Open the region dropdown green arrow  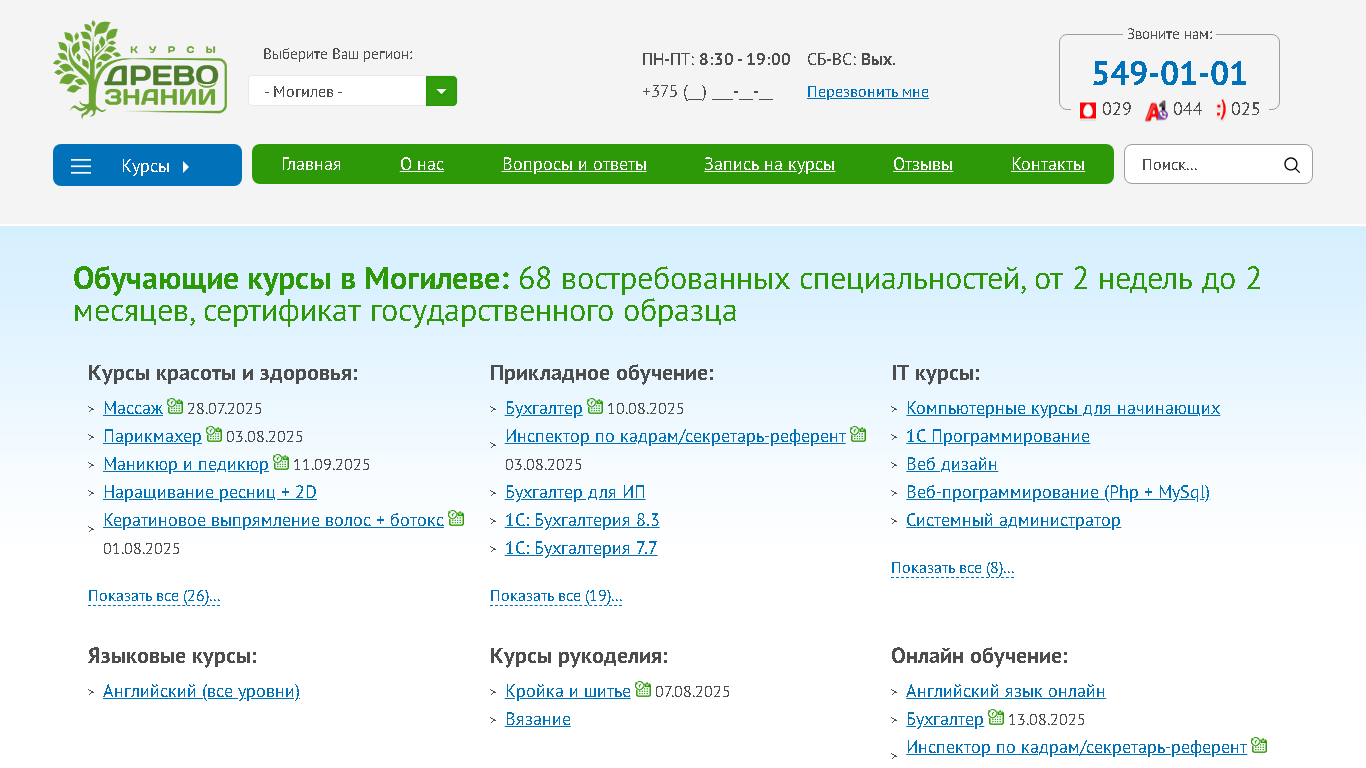coord(441,91)
